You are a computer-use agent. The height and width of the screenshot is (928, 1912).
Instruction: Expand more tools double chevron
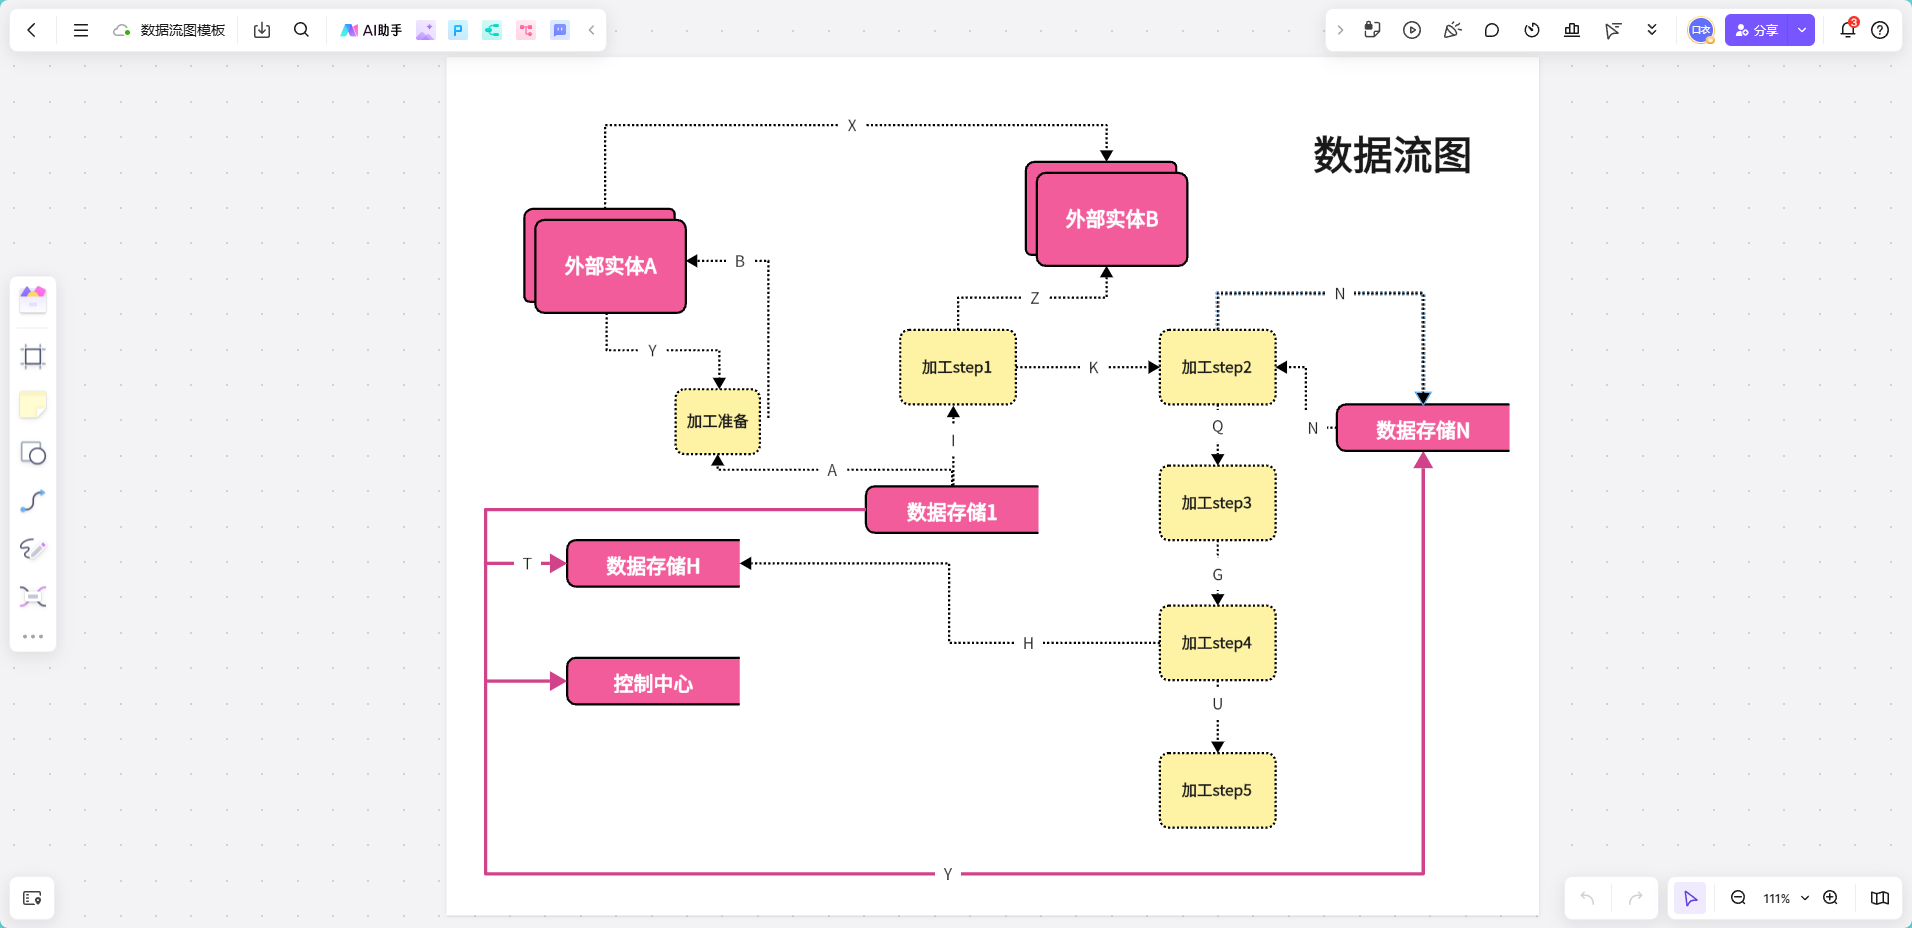point(1652,30)
